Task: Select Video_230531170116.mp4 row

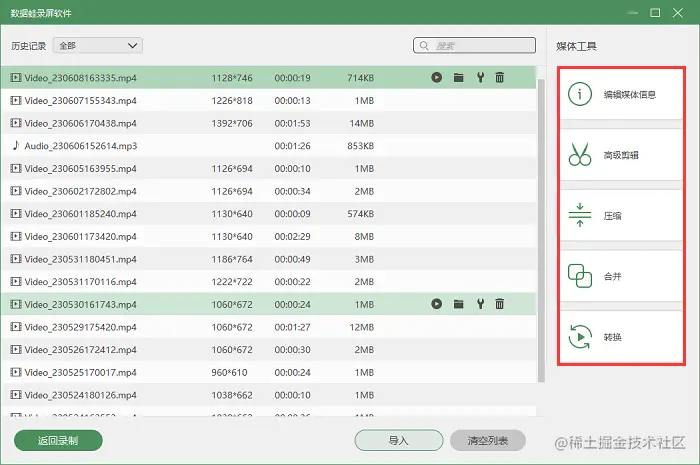Action: coord(269,282)
